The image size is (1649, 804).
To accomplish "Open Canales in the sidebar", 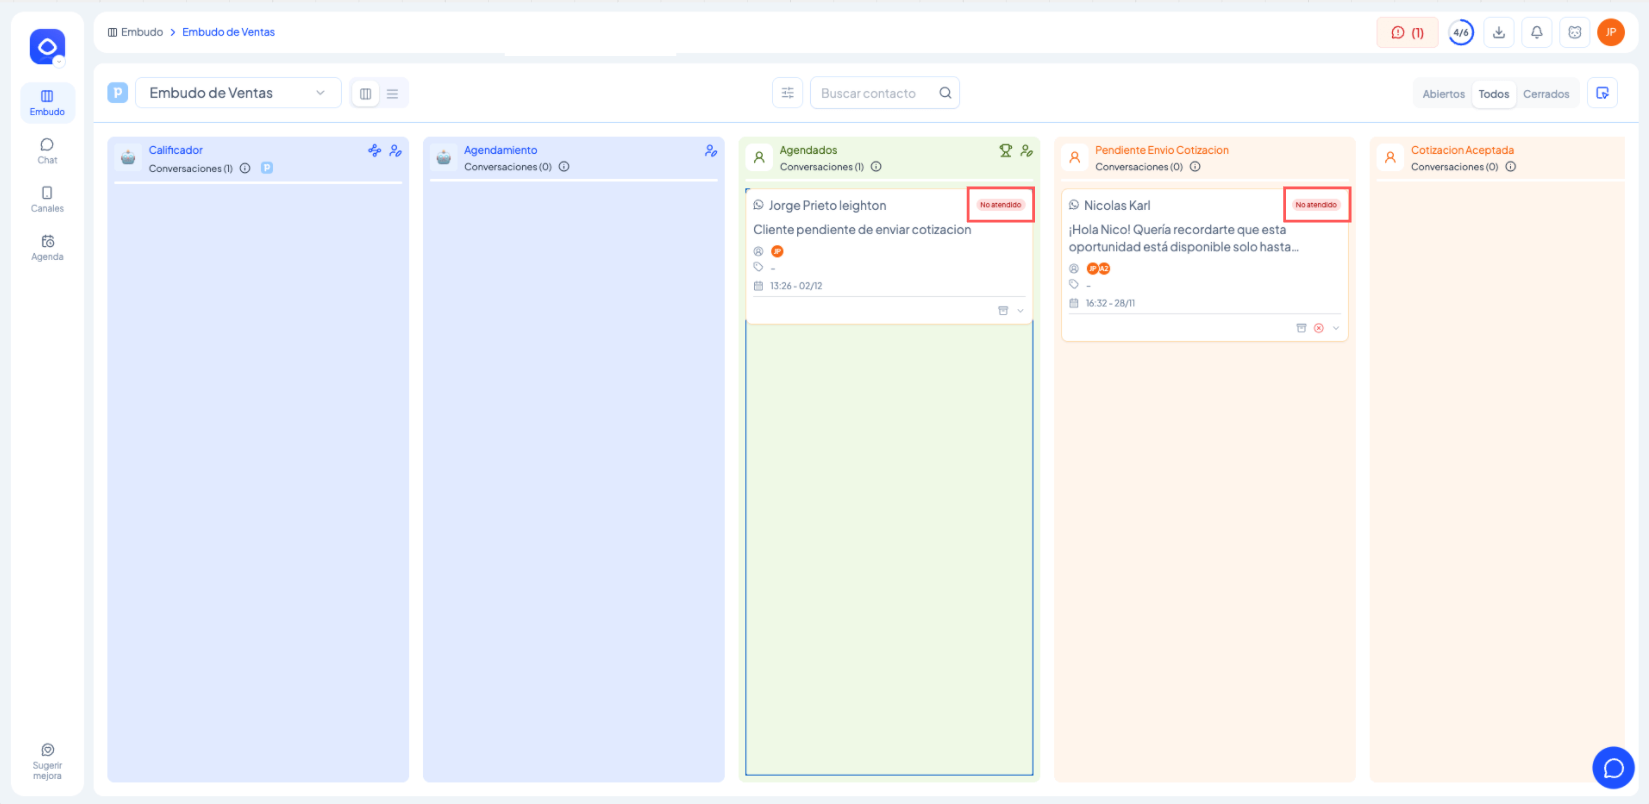I will 47,199.
